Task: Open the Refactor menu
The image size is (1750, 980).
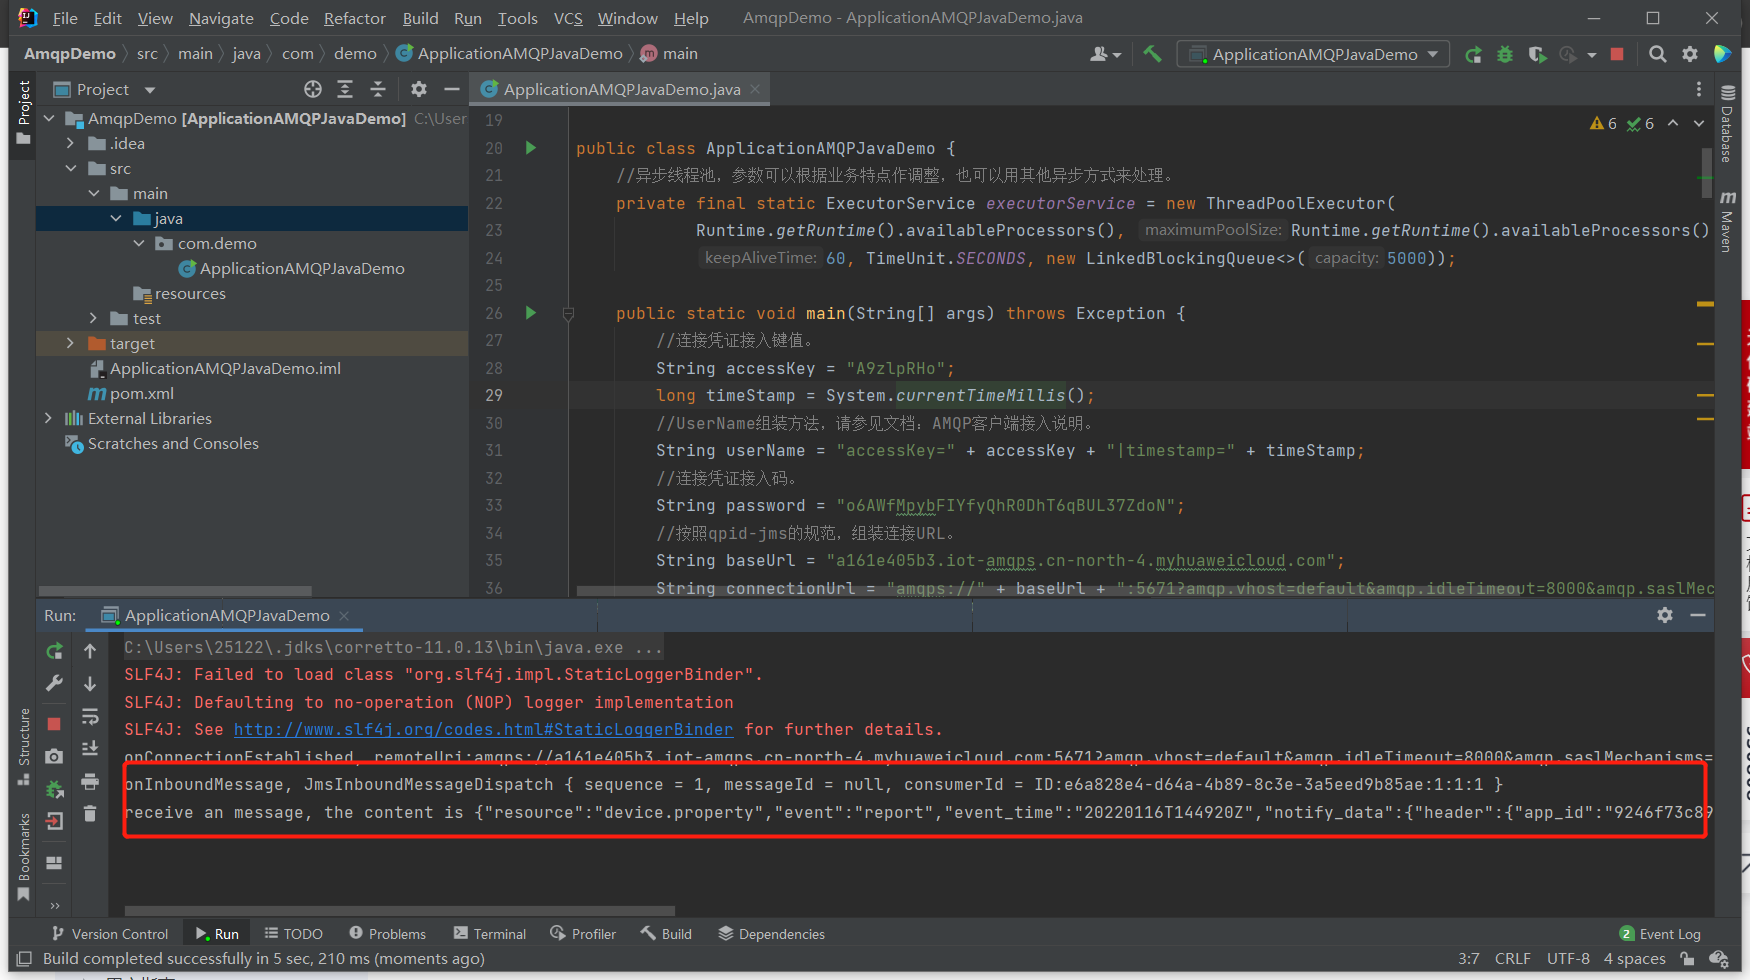Action: click(354, 18)
